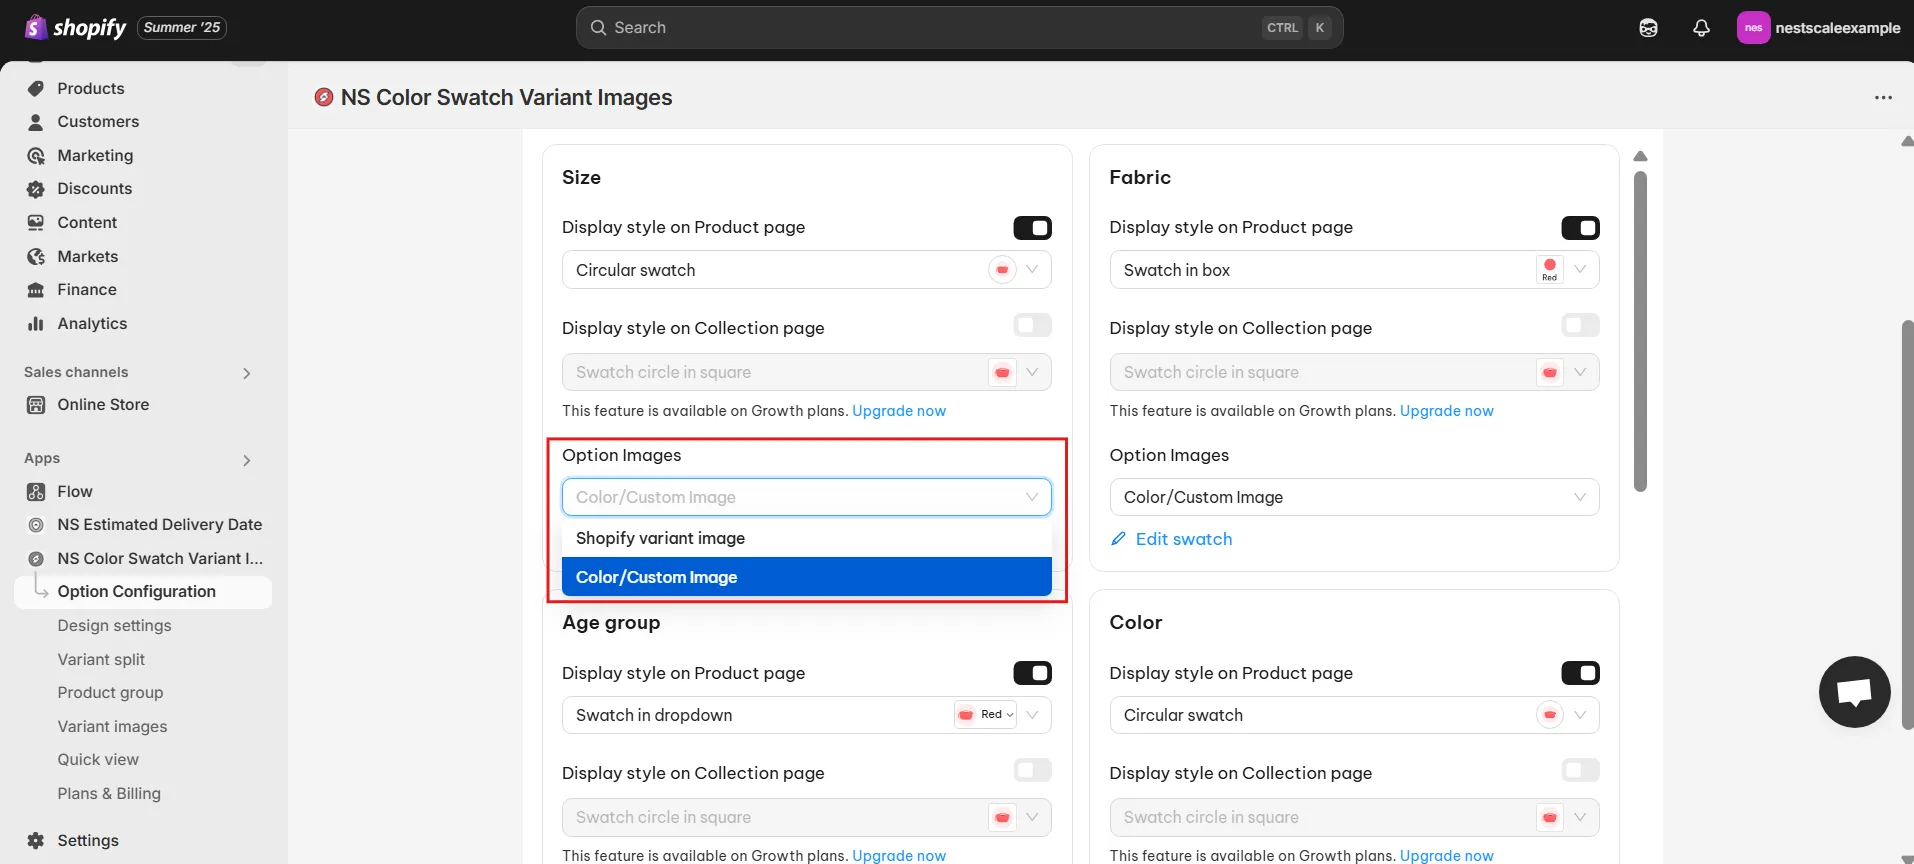Open the Products icon in sidebar
This screenshot has width=1914, height=864.
[x=36, y=88]
